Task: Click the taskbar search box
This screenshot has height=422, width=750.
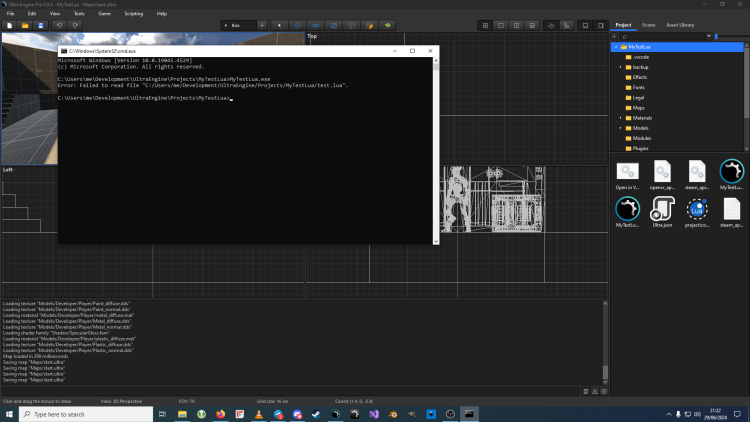Action: pos(86,414)
